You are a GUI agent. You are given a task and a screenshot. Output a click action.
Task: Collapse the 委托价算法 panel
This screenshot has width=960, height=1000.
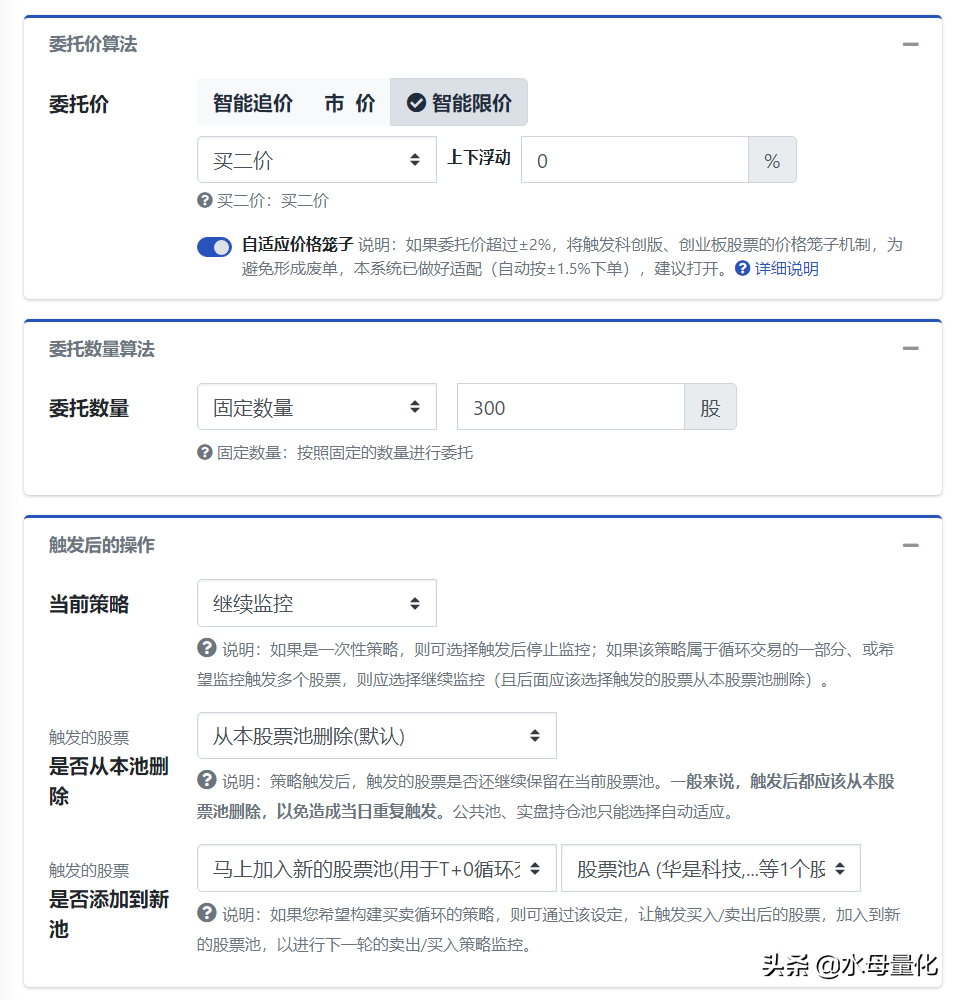(910, 44)
